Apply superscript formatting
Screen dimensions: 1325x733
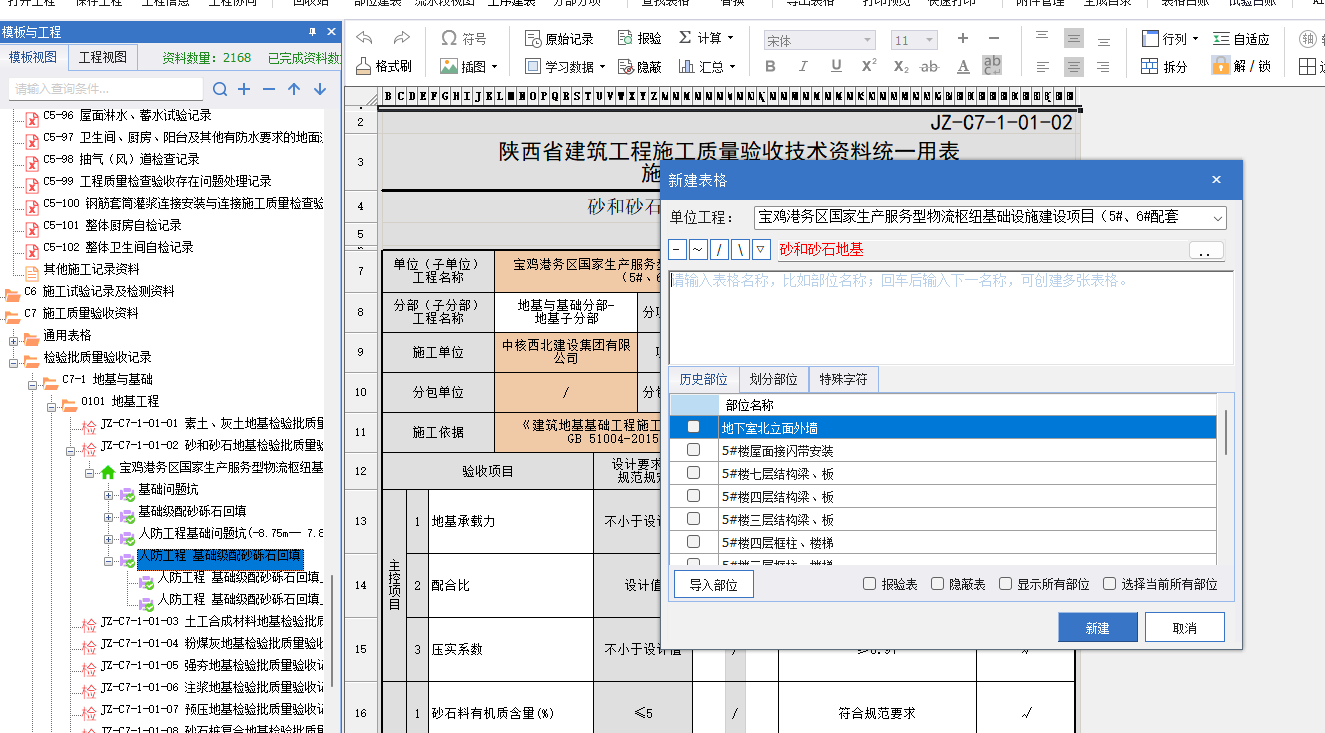click(869, 66)
